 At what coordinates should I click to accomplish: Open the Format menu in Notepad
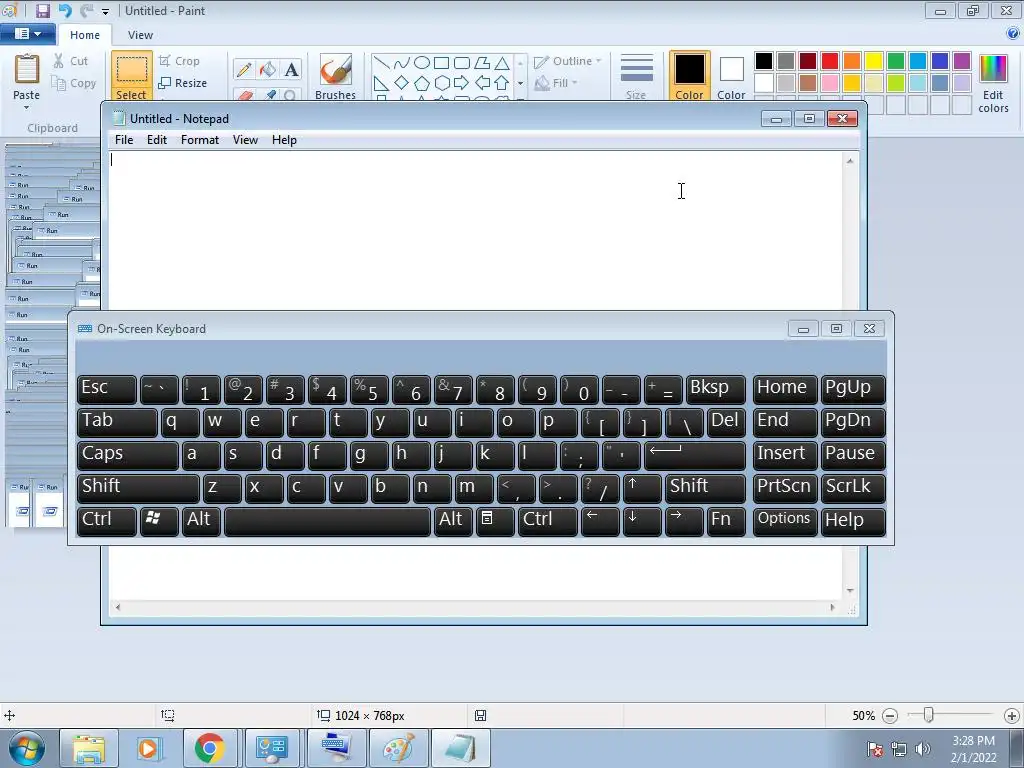pos(200,140)
